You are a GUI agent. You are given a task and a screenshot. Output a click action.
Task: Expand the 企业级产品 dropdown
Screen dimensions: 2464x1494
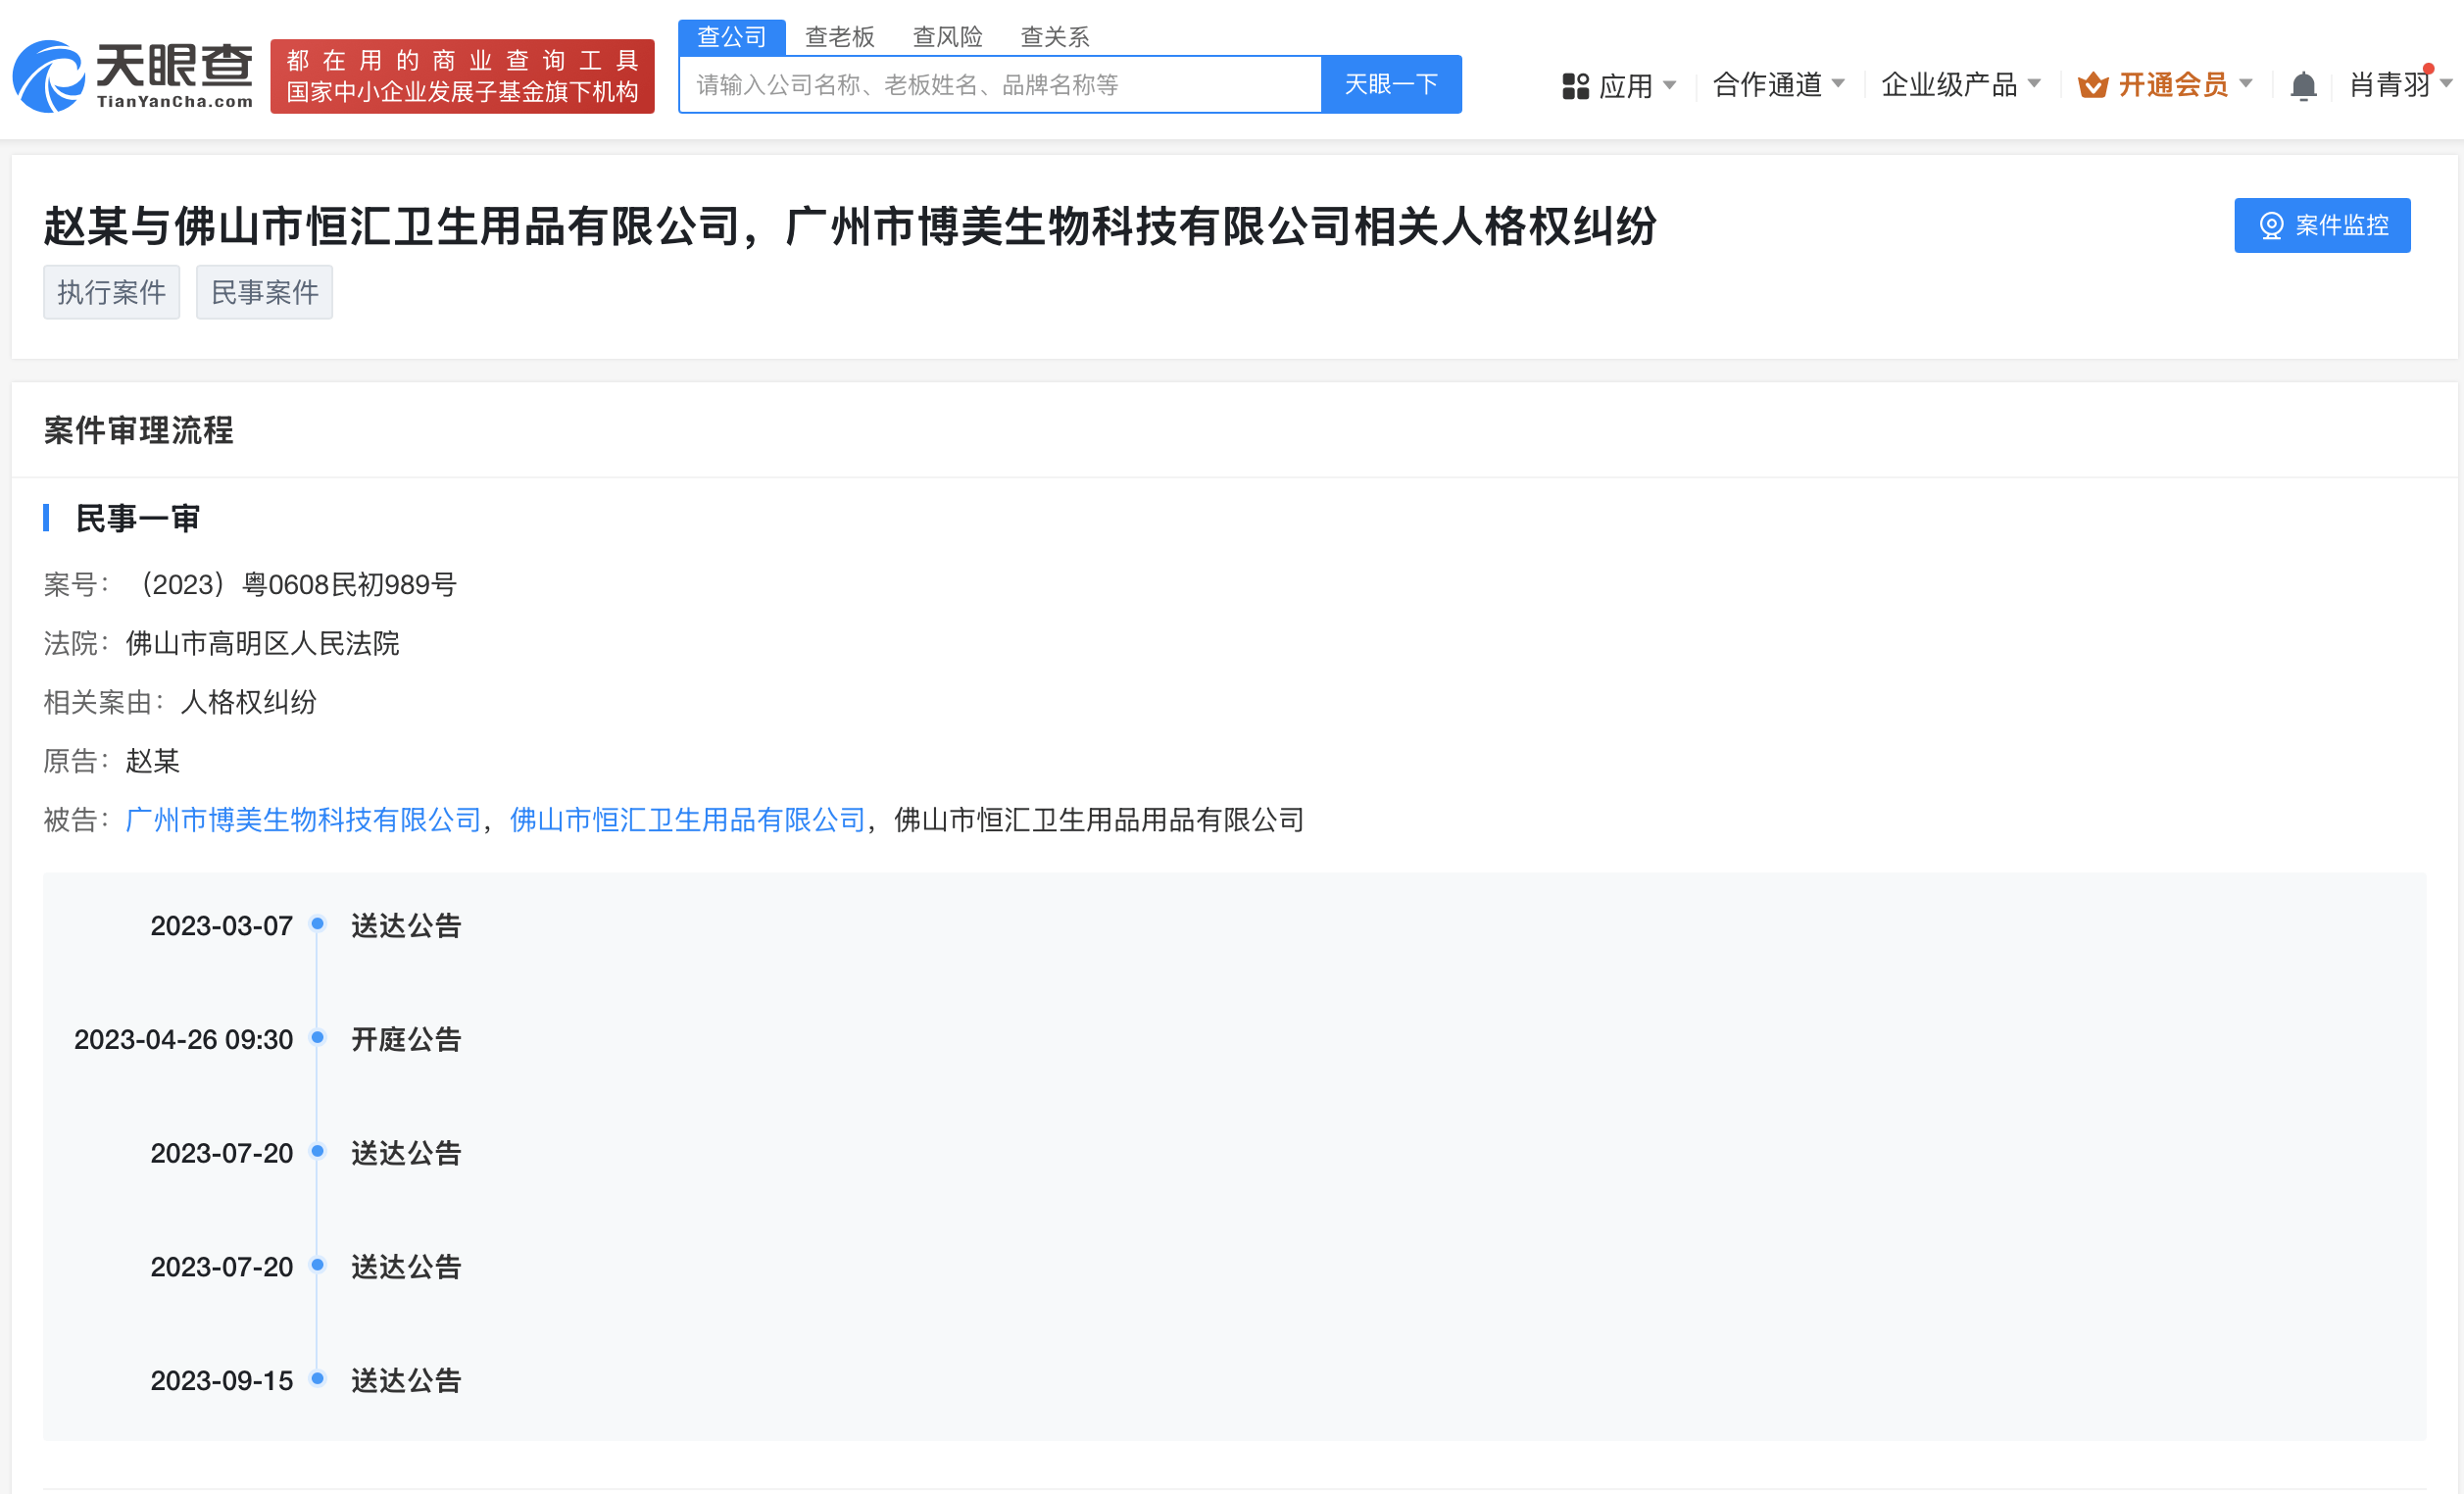click(x=1960, y=85)
